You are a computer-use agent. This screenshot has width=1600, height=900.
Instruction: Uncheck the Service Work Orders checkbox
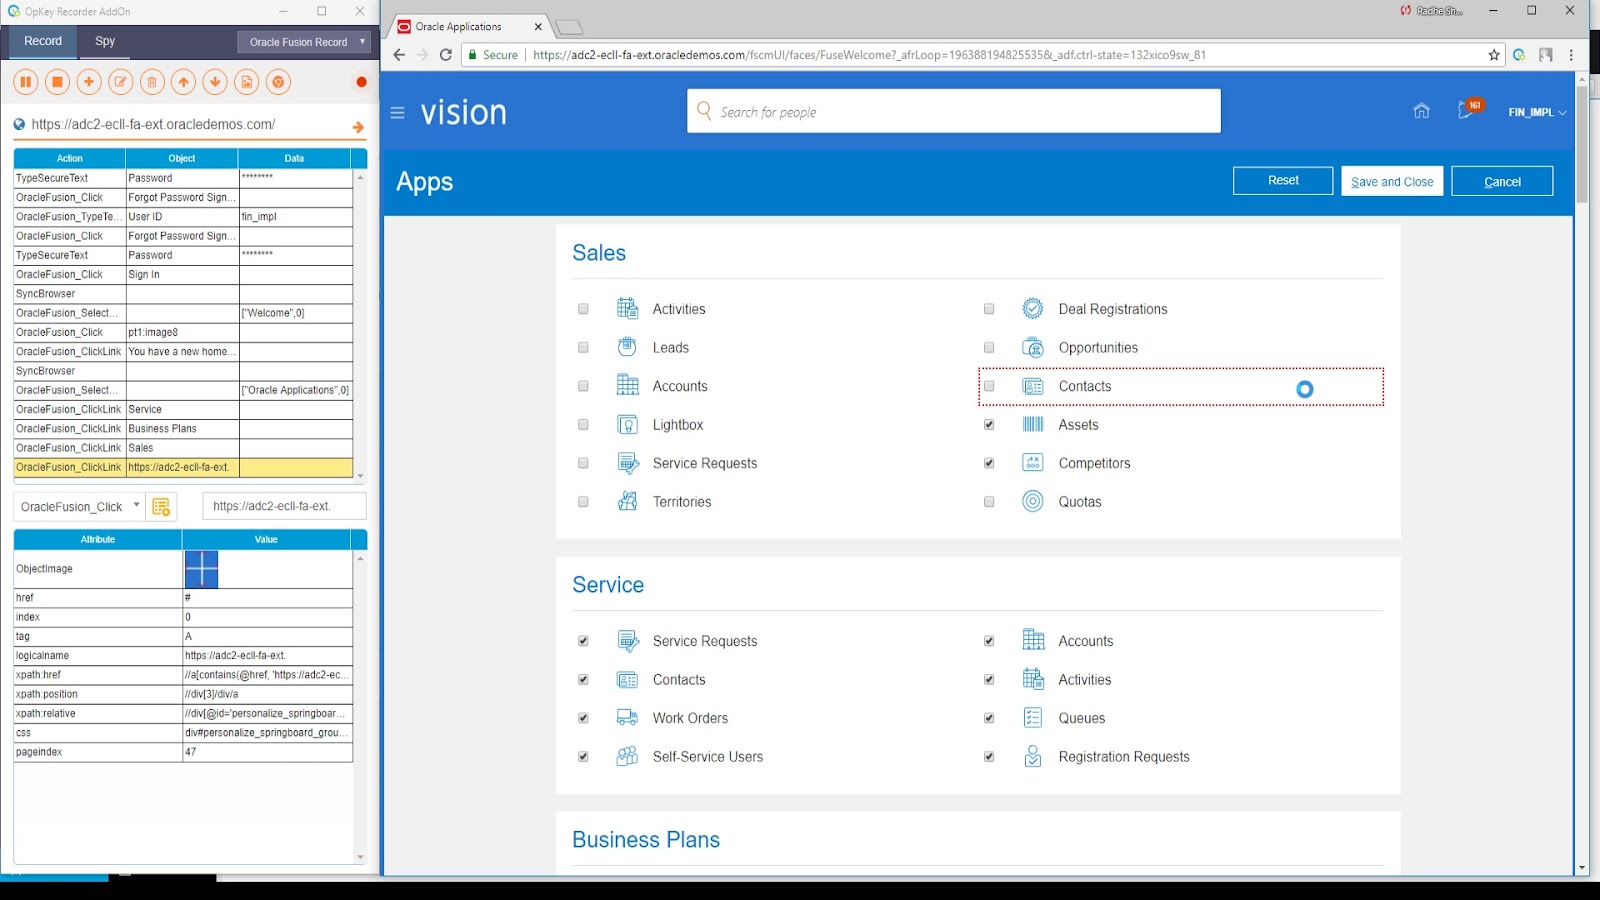pos(583,718)
